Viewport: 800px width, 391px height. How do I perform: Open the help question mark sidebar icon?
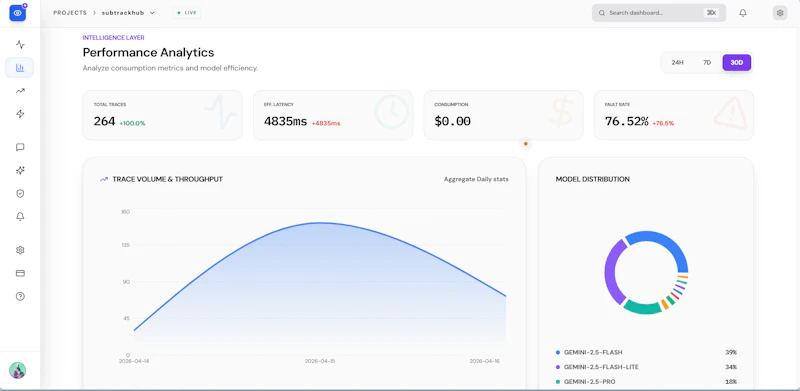(x=20, y=296)
